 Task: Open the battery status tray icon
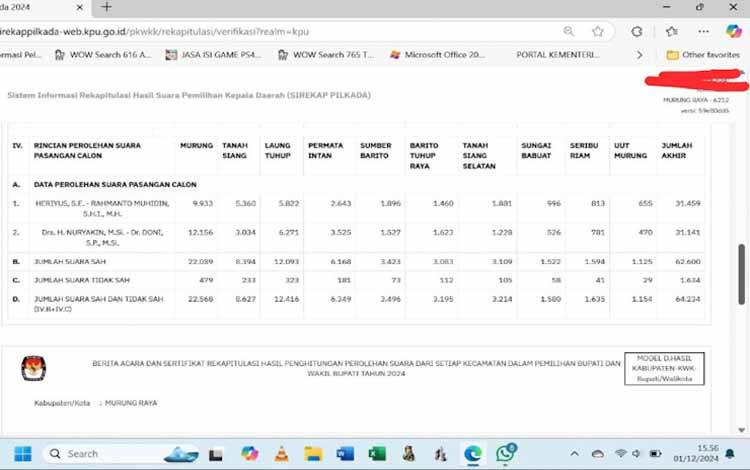point(655,453)
